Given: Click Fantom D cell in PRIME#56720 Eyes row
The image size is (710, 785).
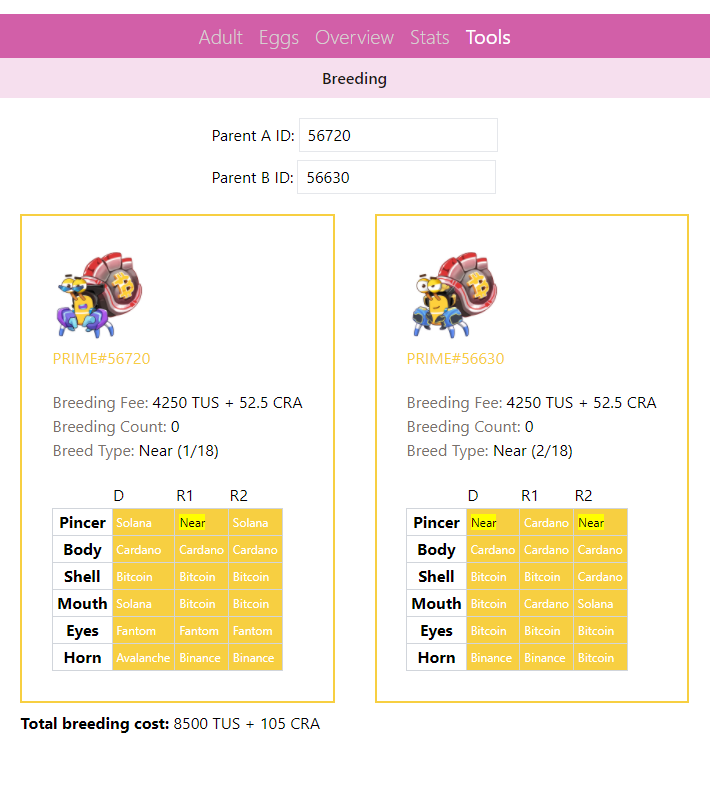Looking at the screenshot, I should [x=143, y=630].
